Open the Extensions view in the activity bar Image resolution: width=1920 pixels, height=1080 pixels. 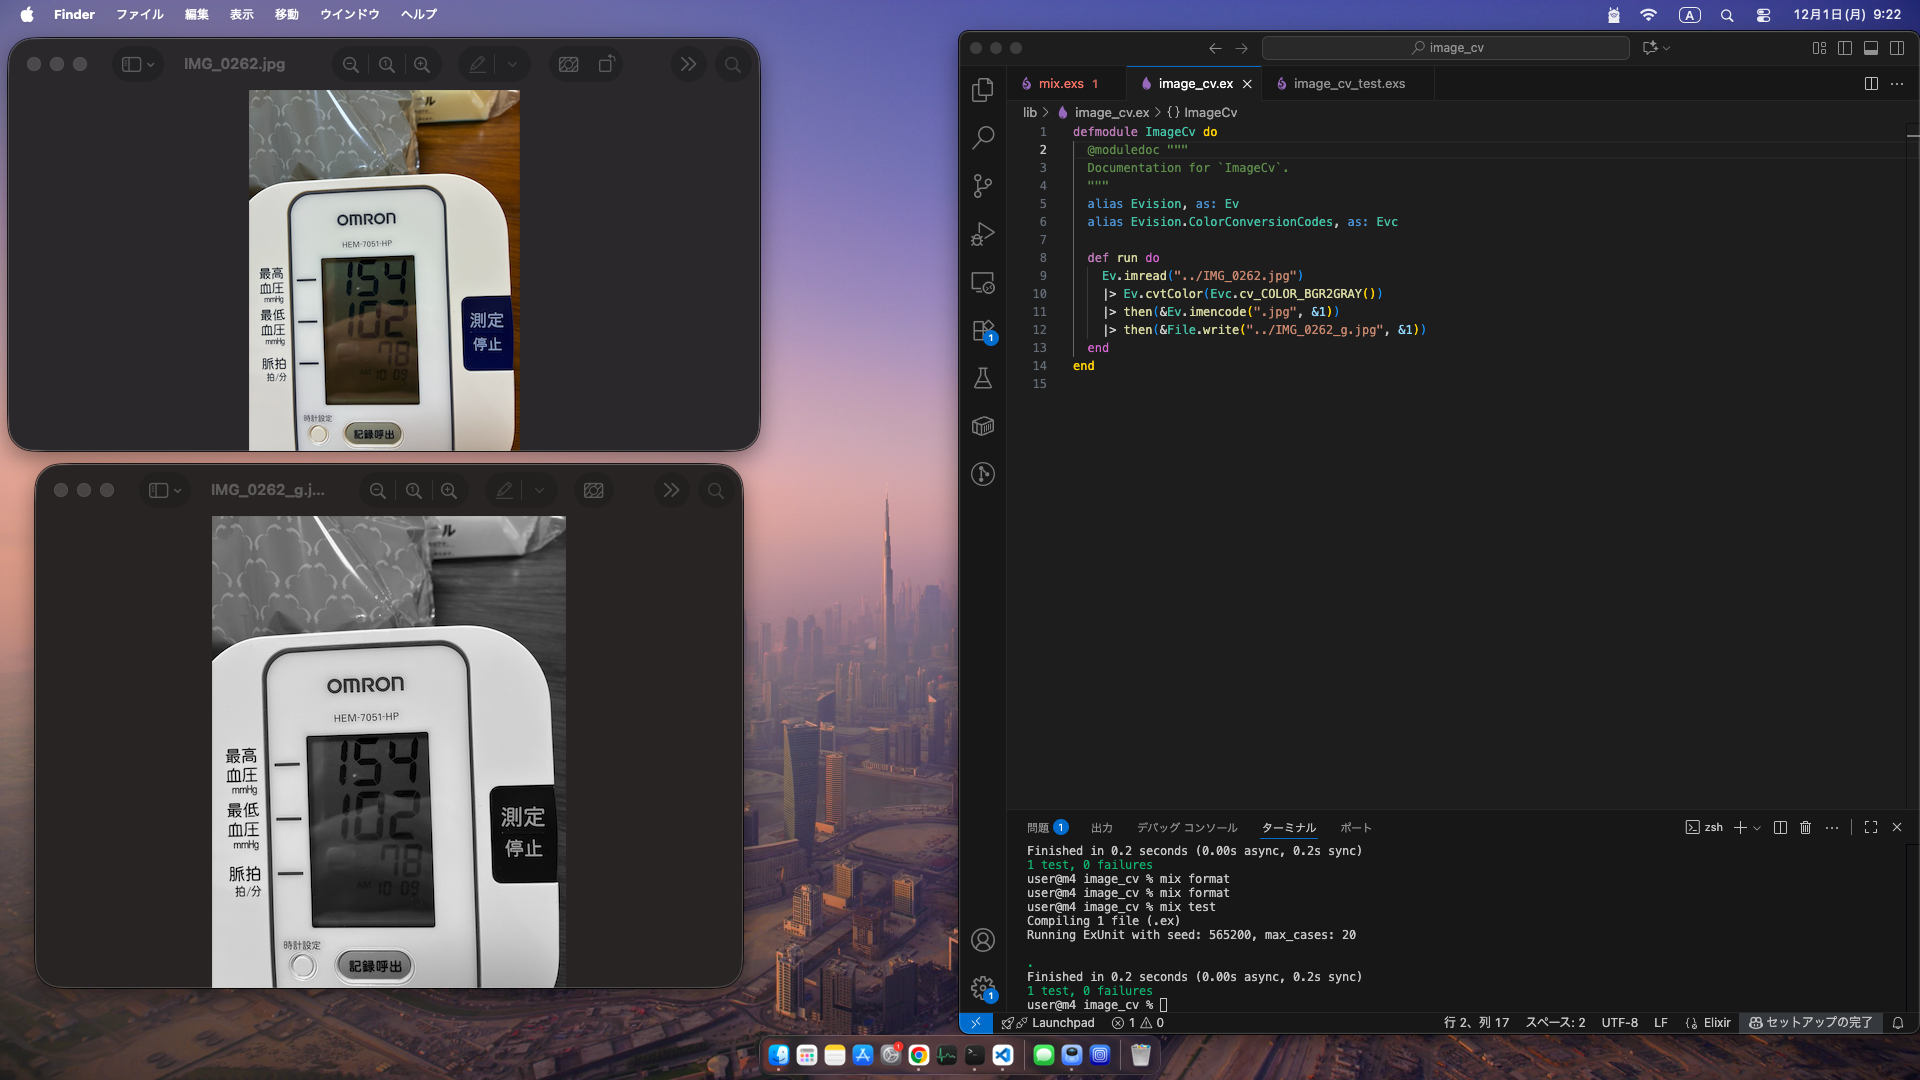pyautogui.click(x=983, y=331)
